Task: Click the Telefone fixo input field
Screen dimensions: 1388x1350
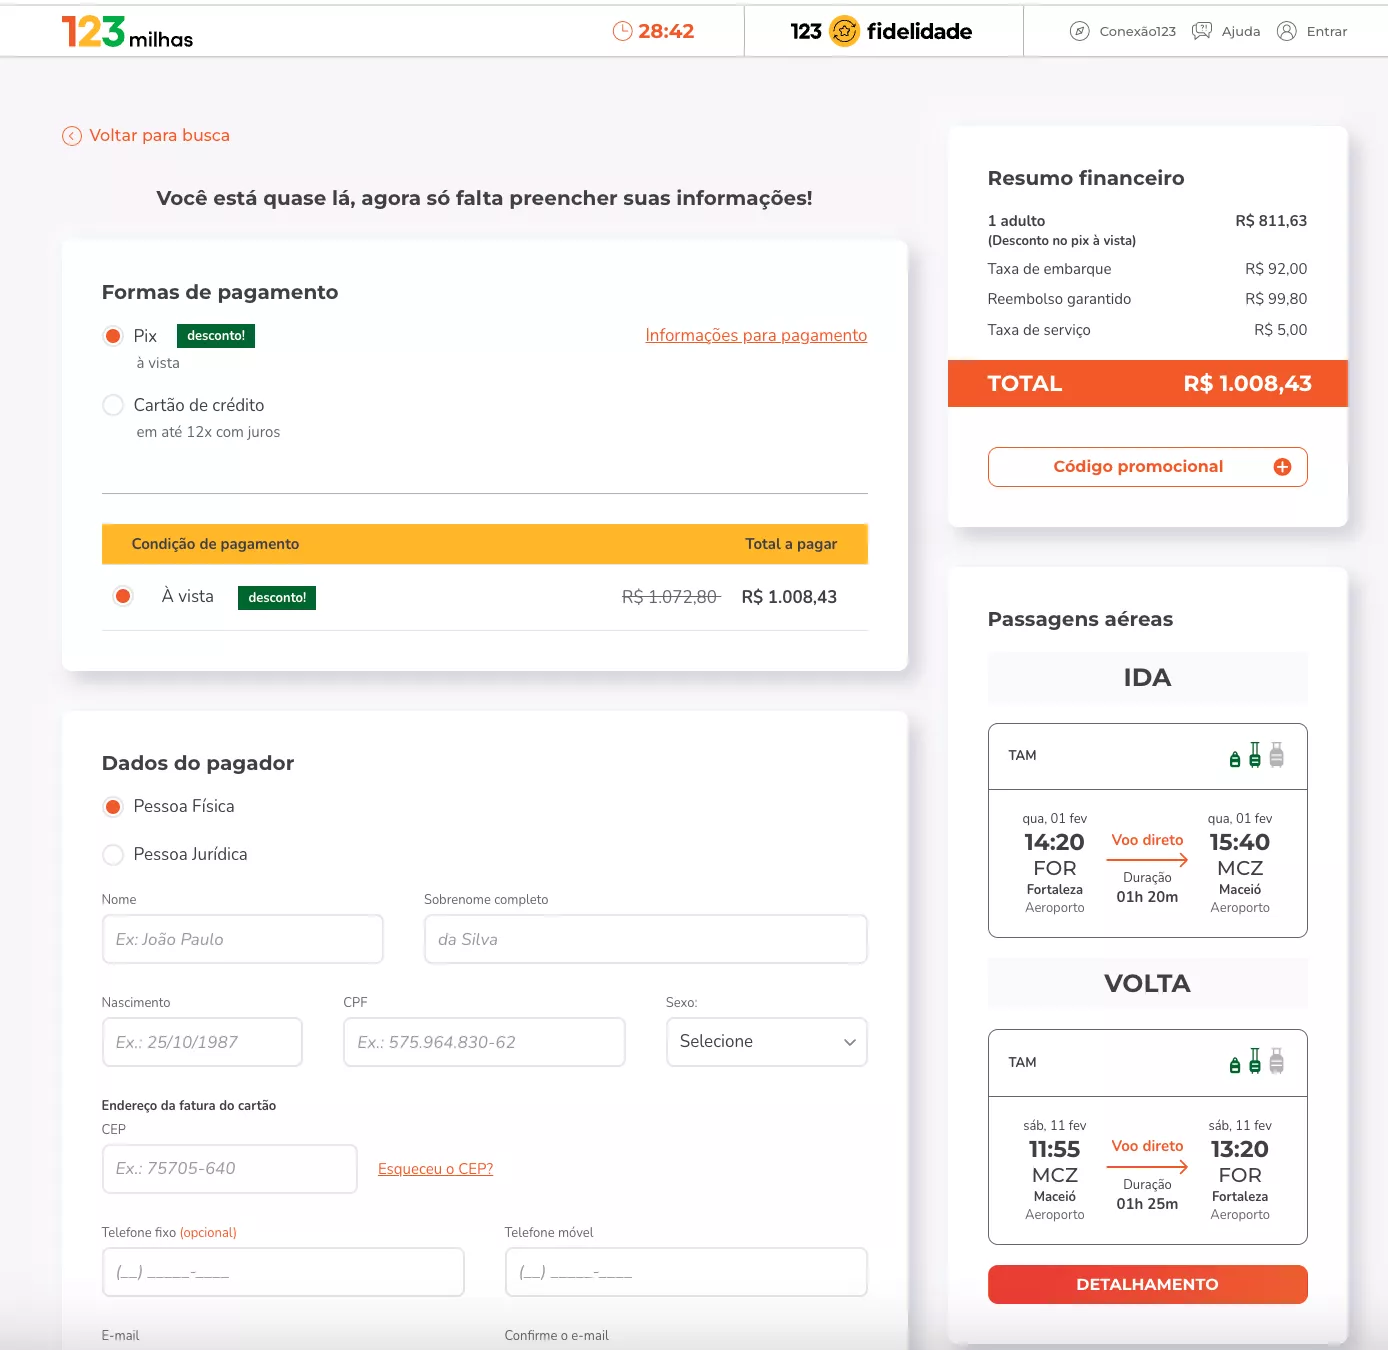Action: click(x=283, y=1272)
